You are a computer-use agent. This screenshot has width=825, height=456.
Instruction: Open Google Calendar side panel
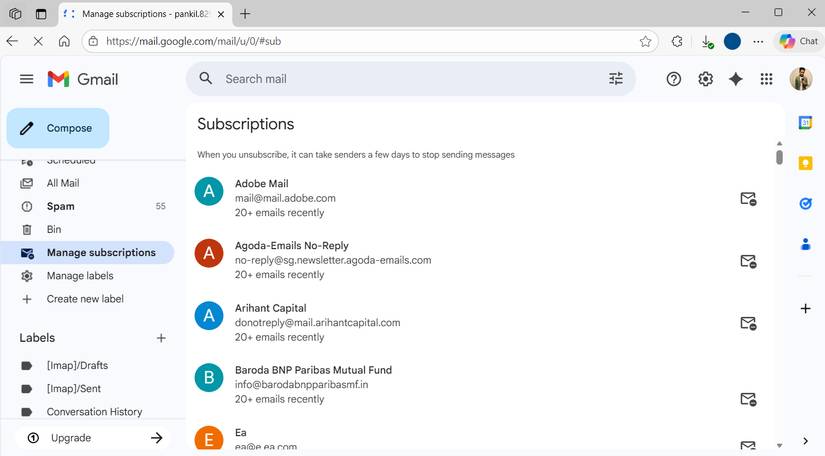coord(805,123)
